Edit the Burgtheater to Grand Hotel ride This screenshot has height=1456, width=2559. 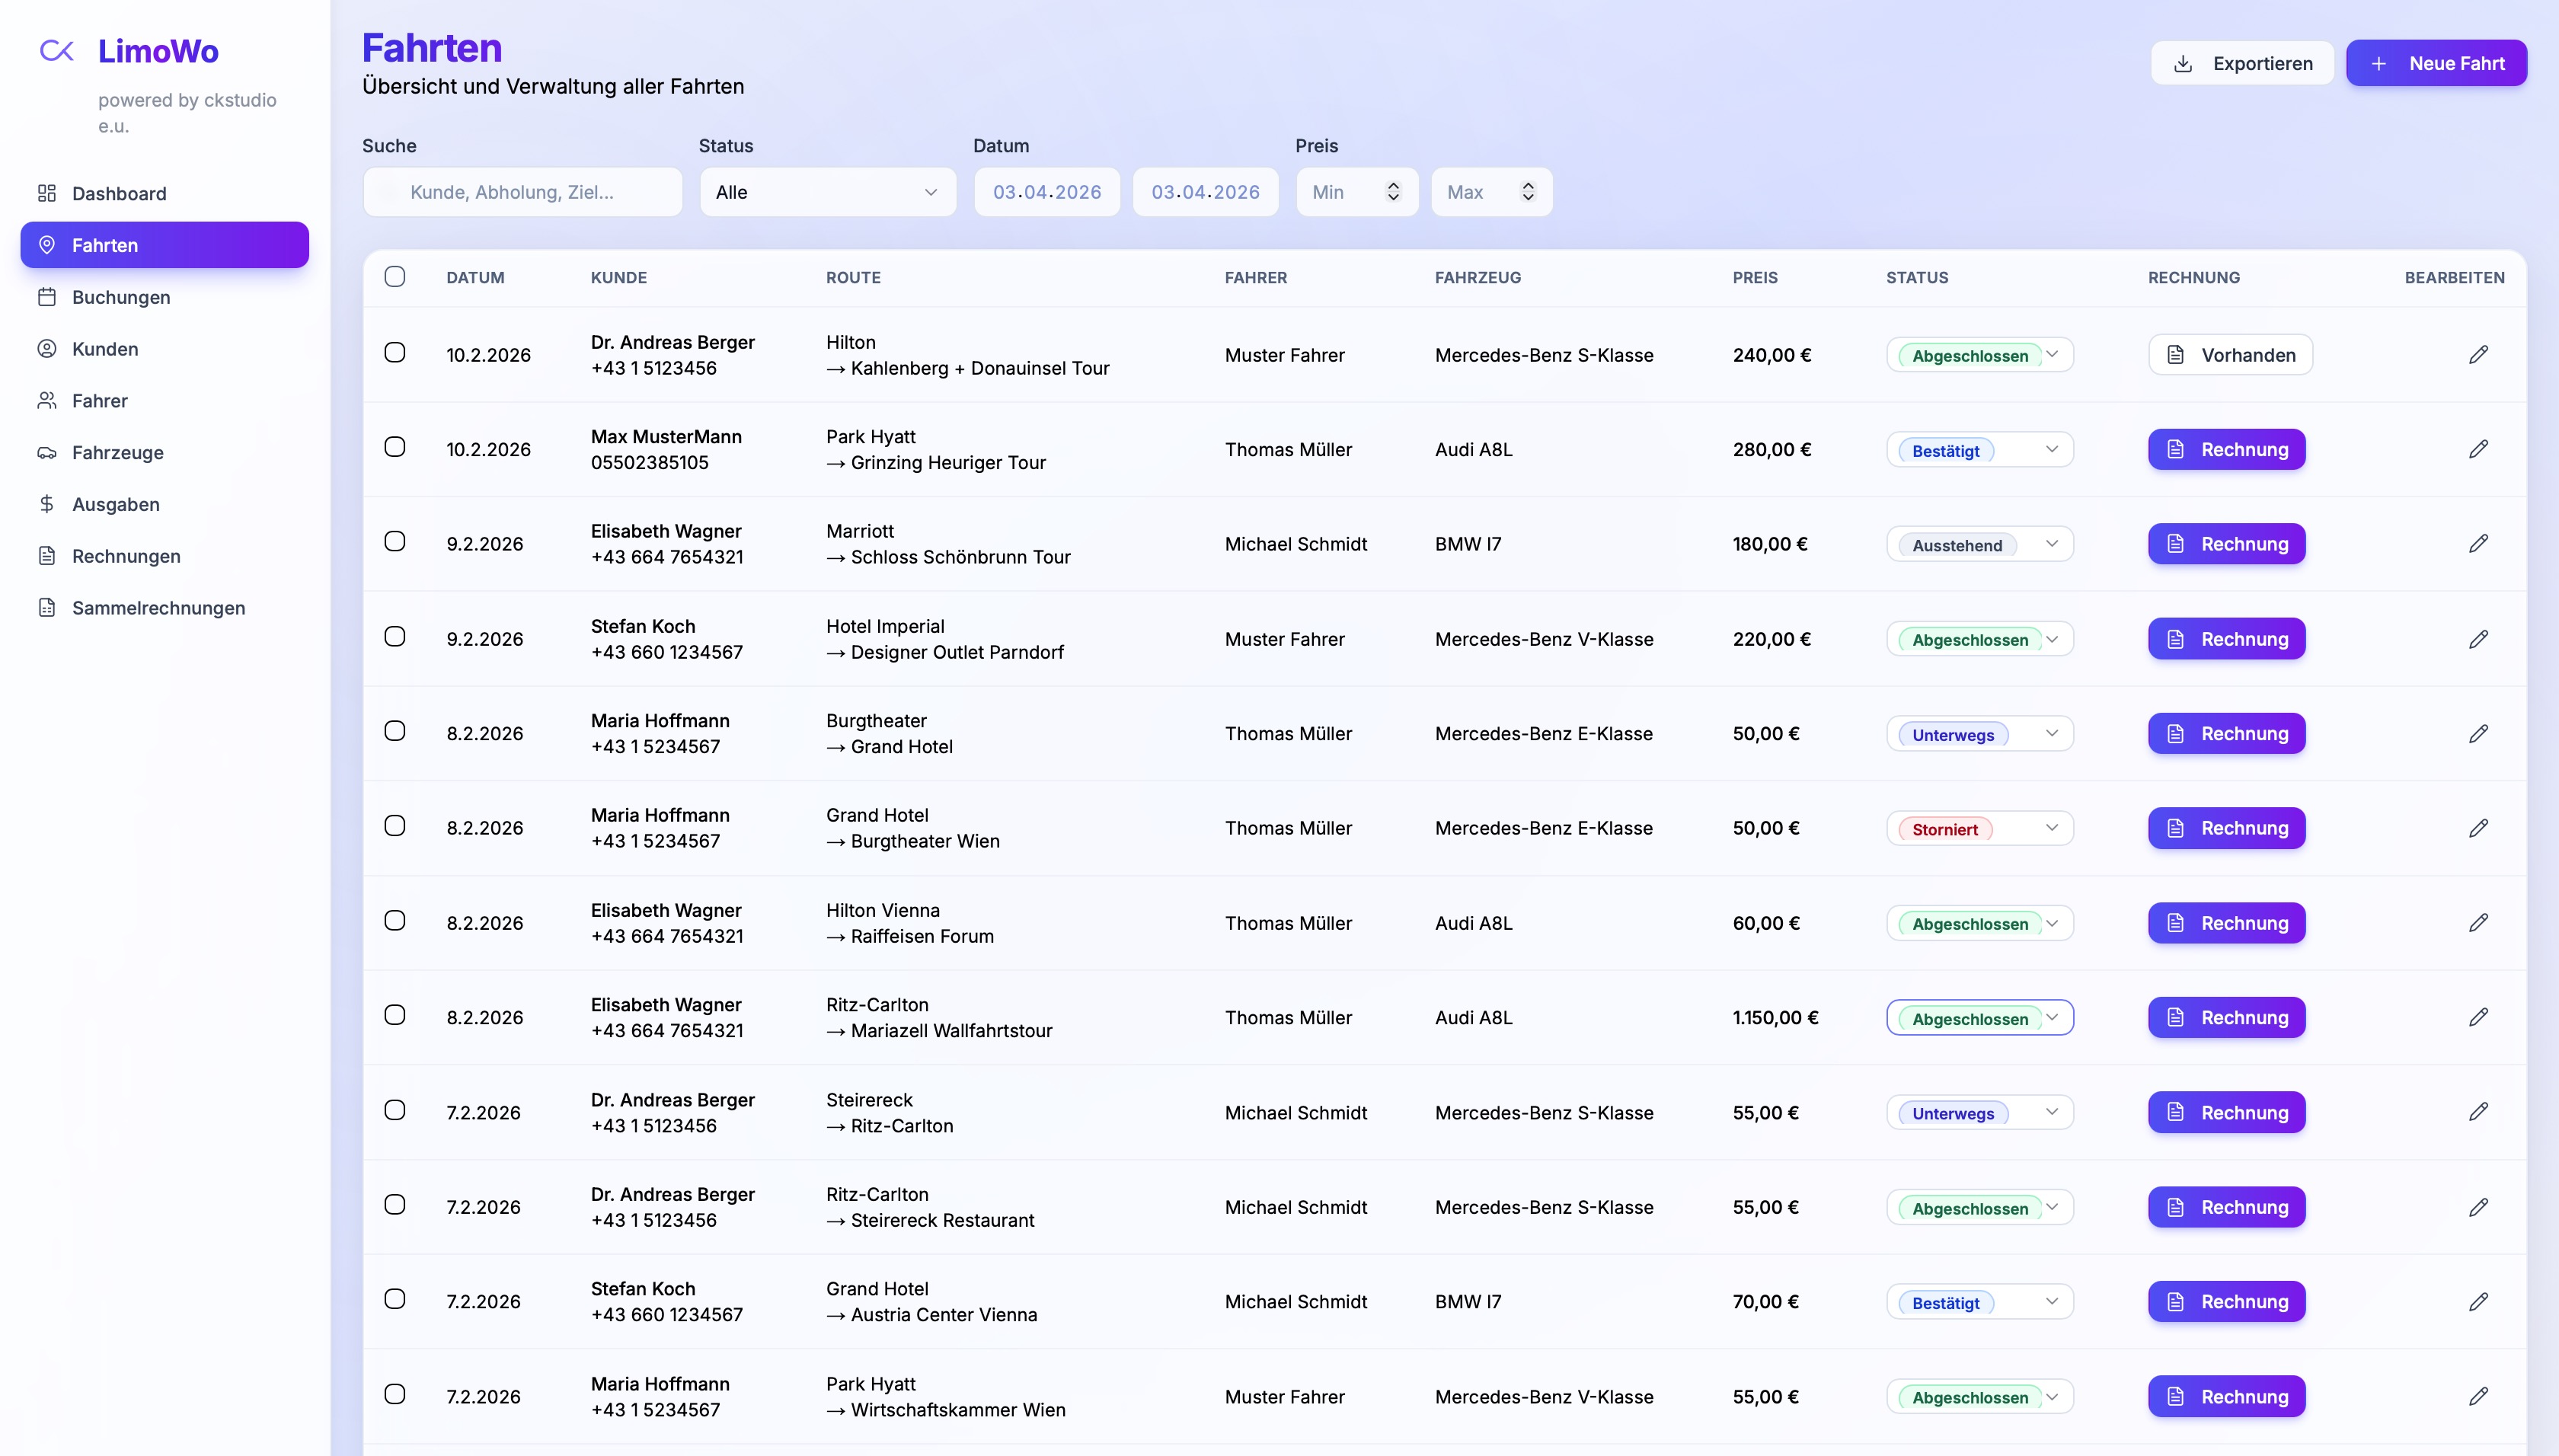point(2478,734)
